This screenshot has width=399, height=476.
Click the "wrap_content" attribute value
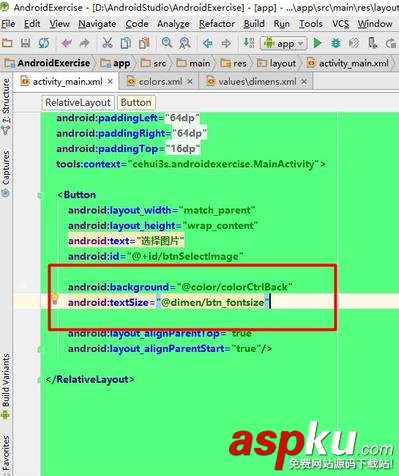[x=220, y=226]
